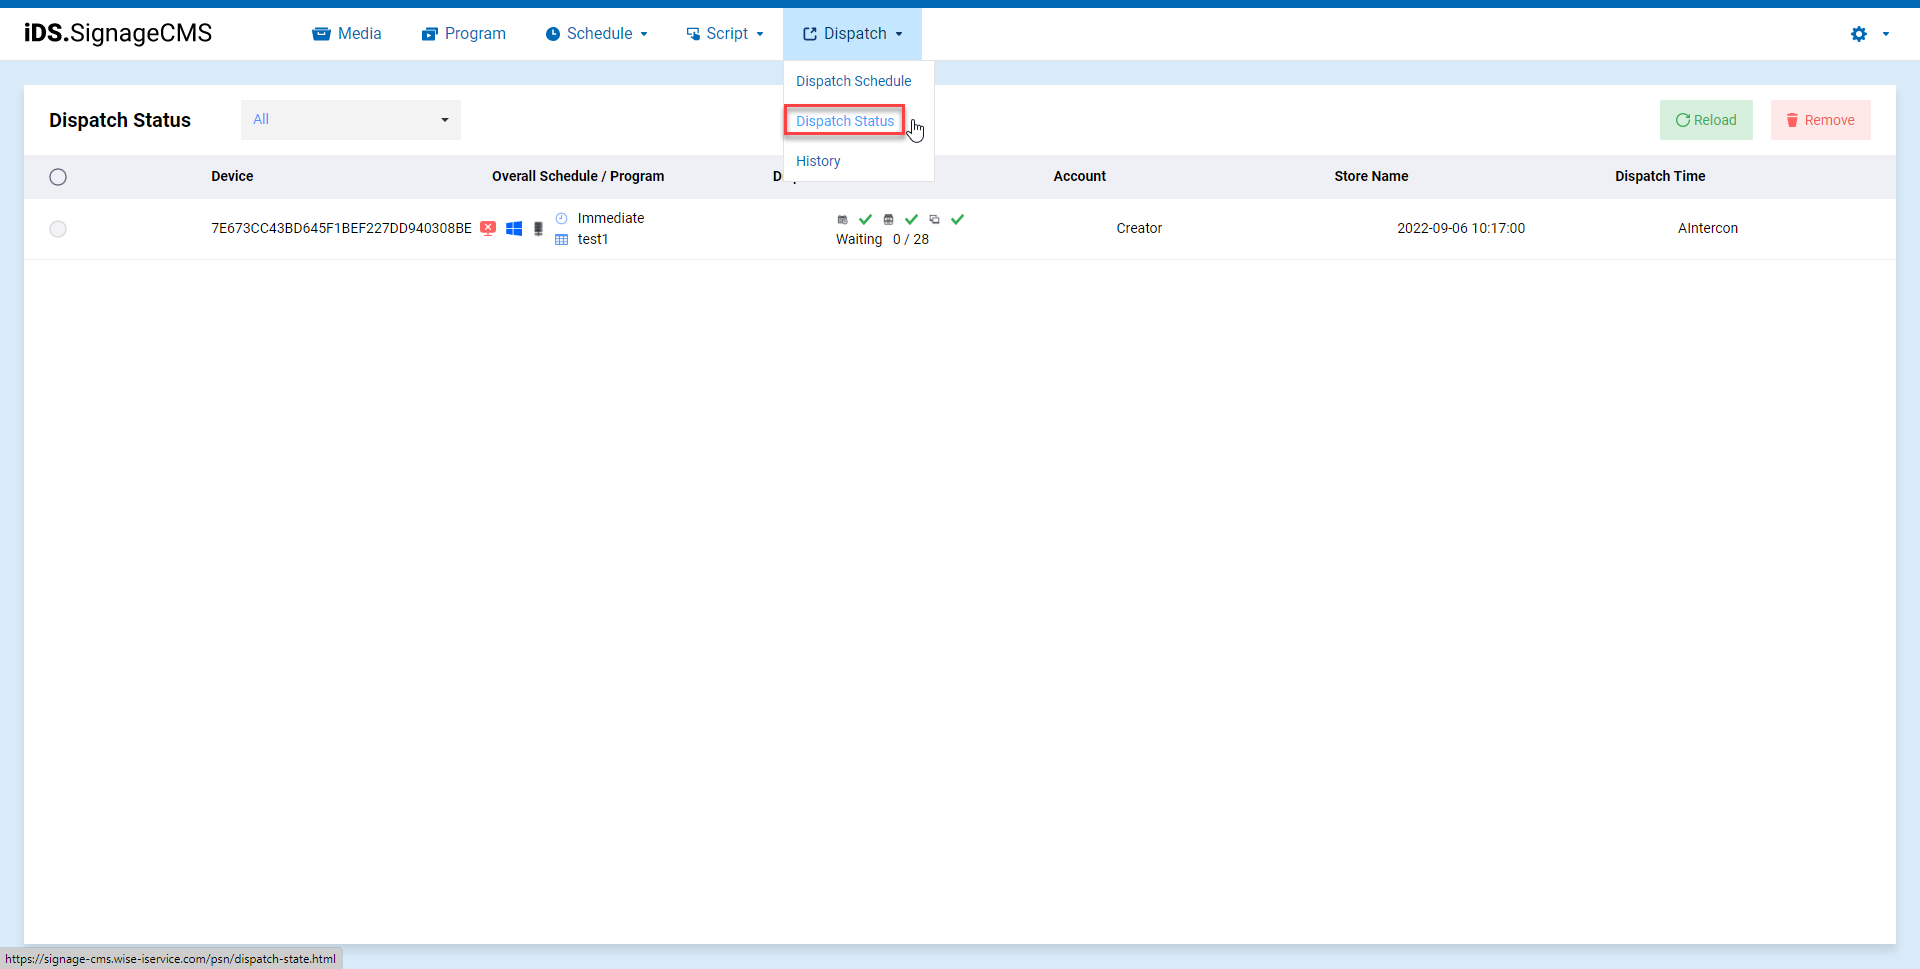Click the table icon beside test1
Screen dimensions: 1920x969
(561, 239)
